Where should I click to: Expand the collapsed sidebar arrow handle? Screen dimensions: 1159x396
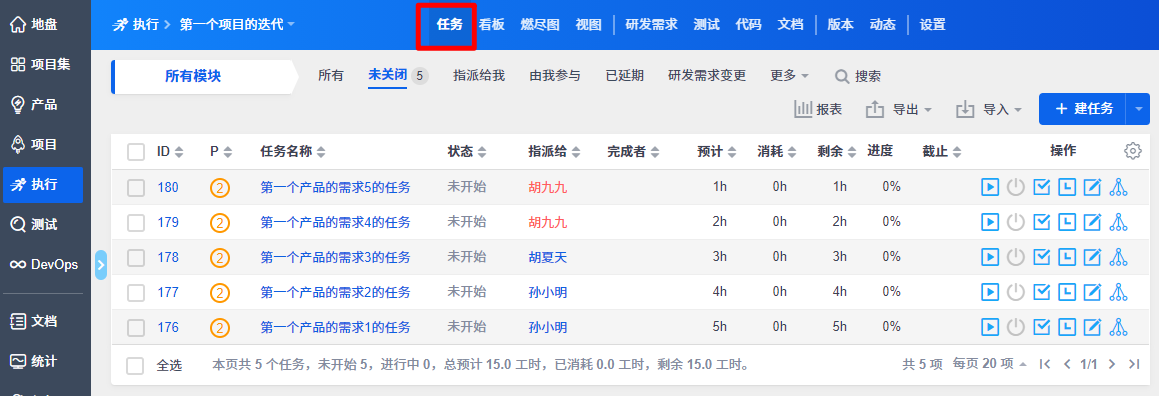101,264
